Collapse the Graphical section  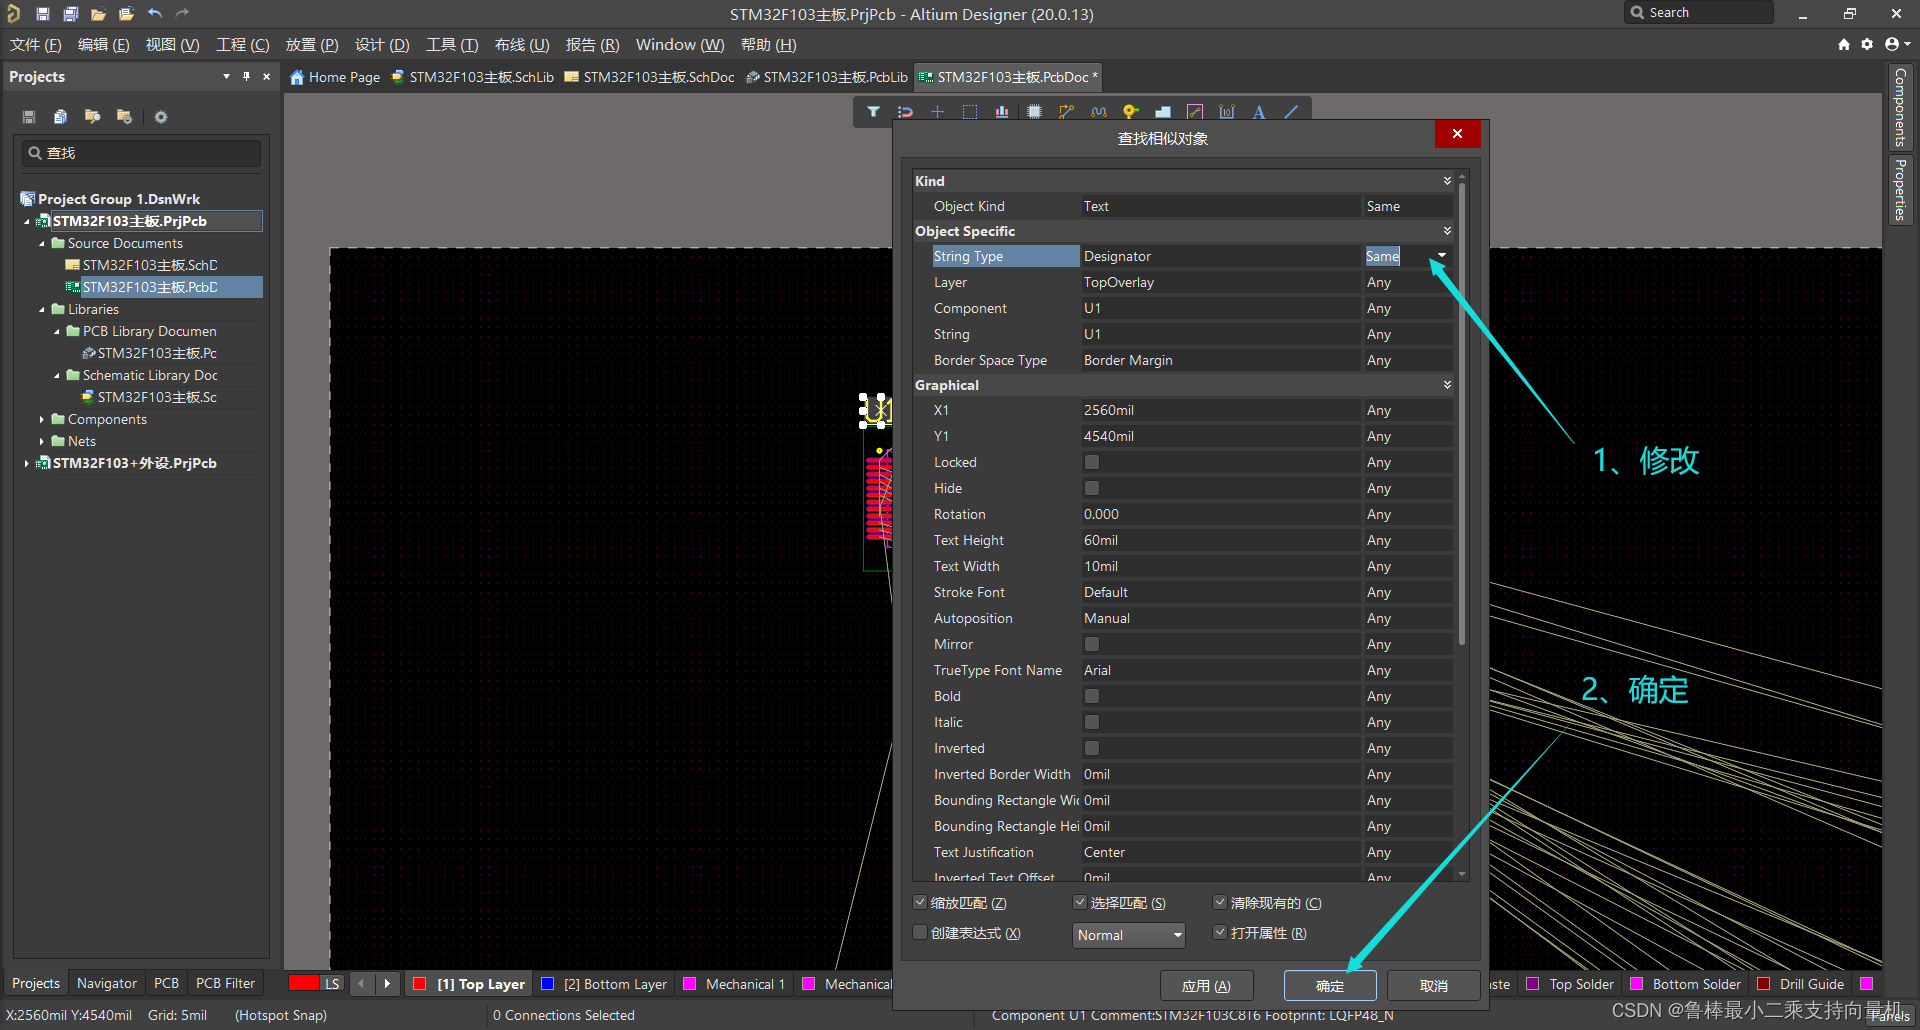pyautogui.click(x=1447, y=385)
